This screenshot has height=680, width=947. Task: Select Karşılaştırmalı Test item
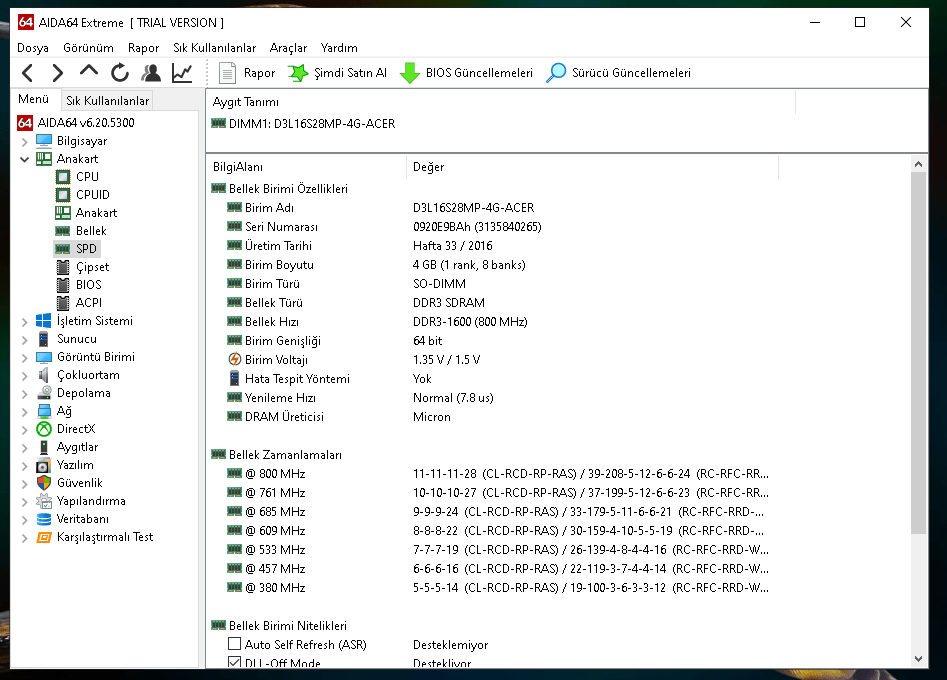[x=95, y=537]
